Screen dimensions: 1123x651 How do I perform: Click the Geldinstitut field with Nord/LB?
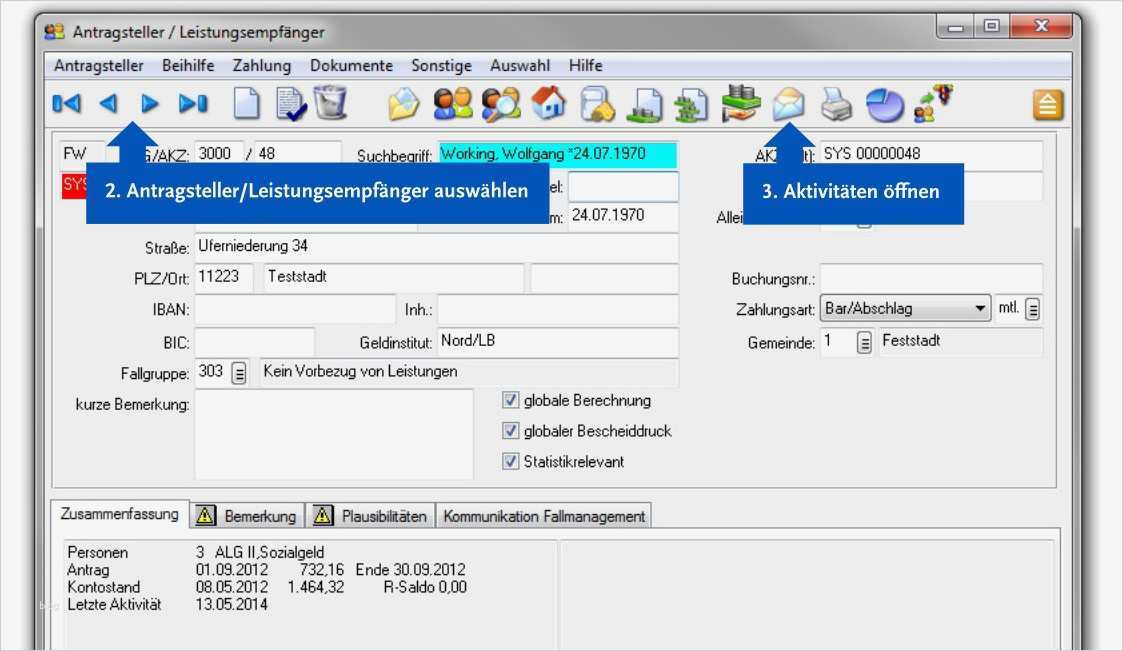(x=558, y=342)
